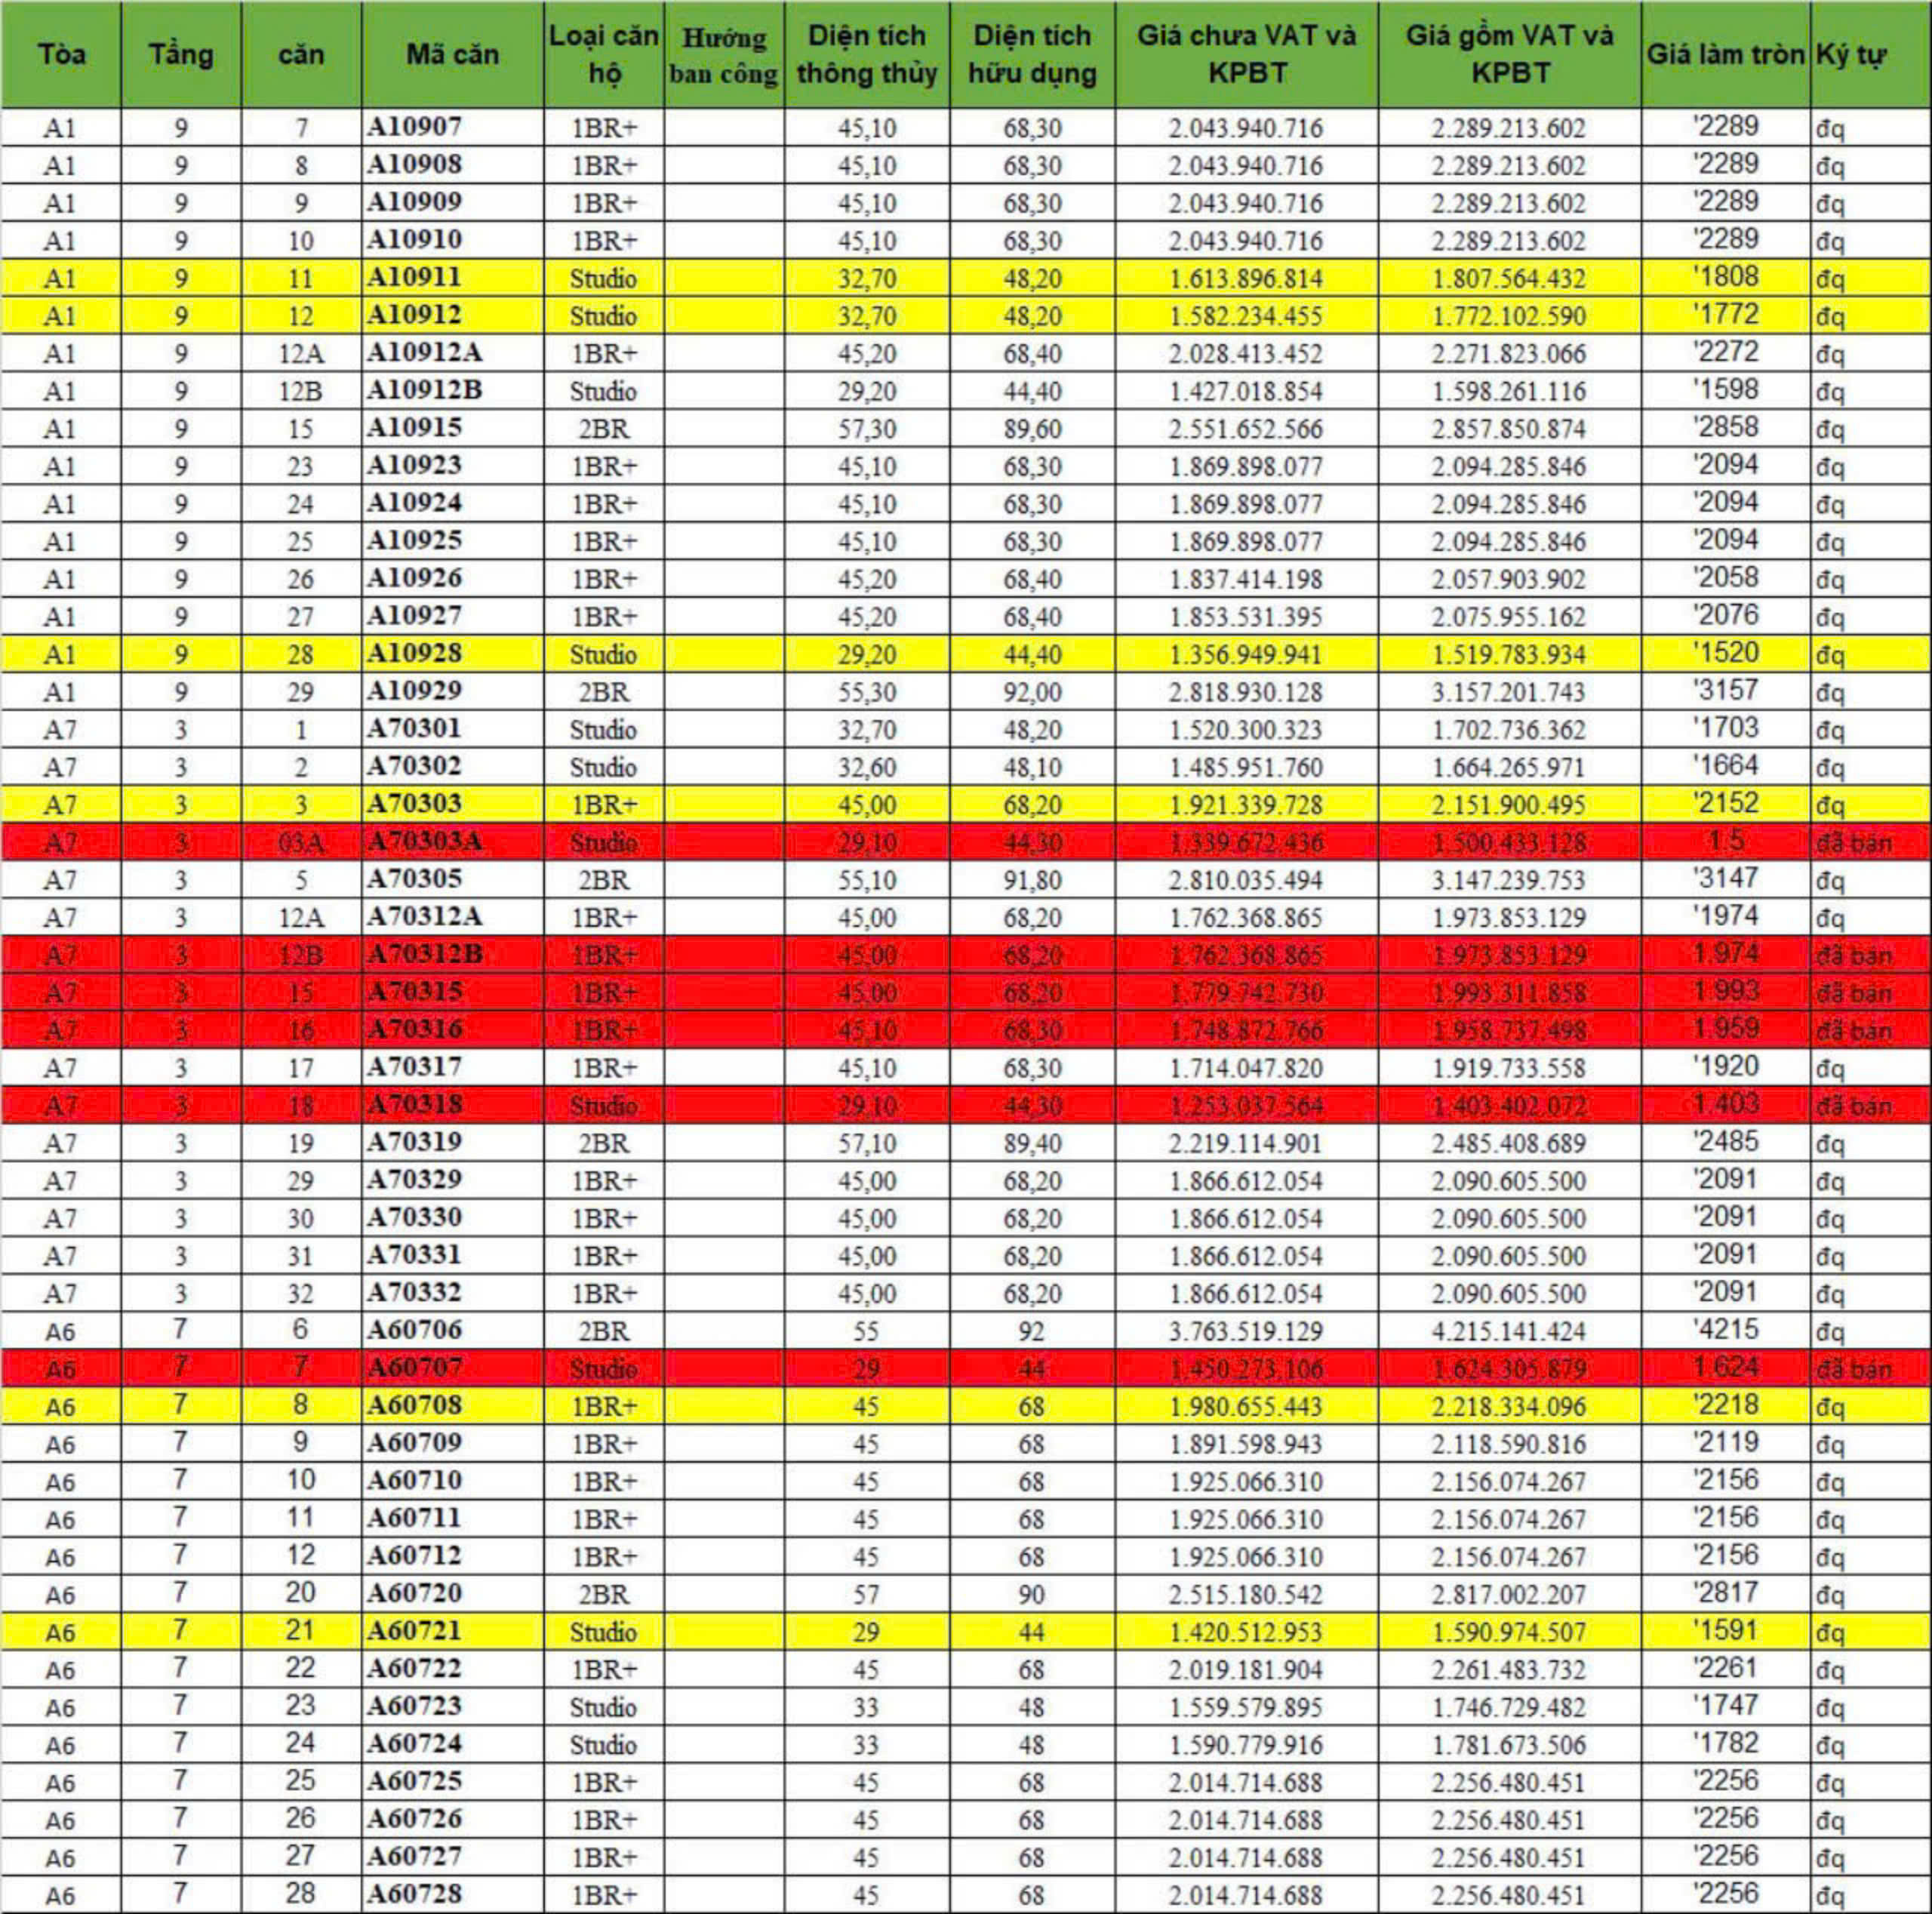Select price cell 4.215.141.424
This screenshot has height=1914, width=1932.
[x=1508, y=1331]
